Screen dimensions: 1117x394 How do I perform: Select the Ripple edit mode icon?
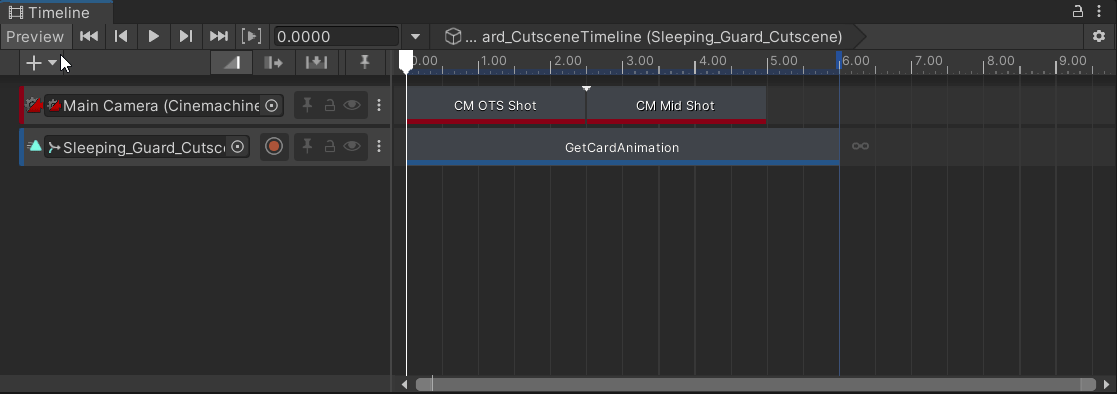click(x=274, y=63)
